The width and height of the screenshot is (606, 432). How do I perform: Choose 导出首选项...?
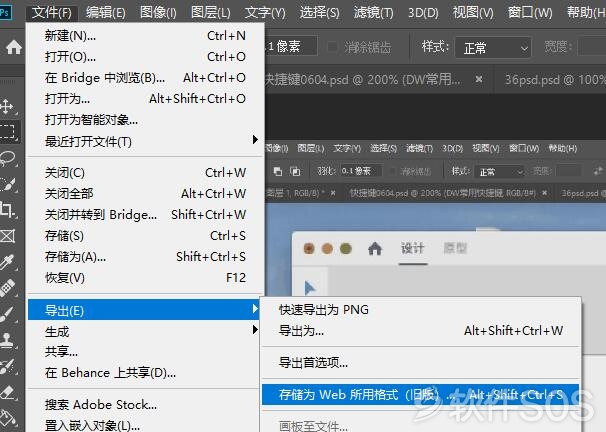[x=421, y=362]
